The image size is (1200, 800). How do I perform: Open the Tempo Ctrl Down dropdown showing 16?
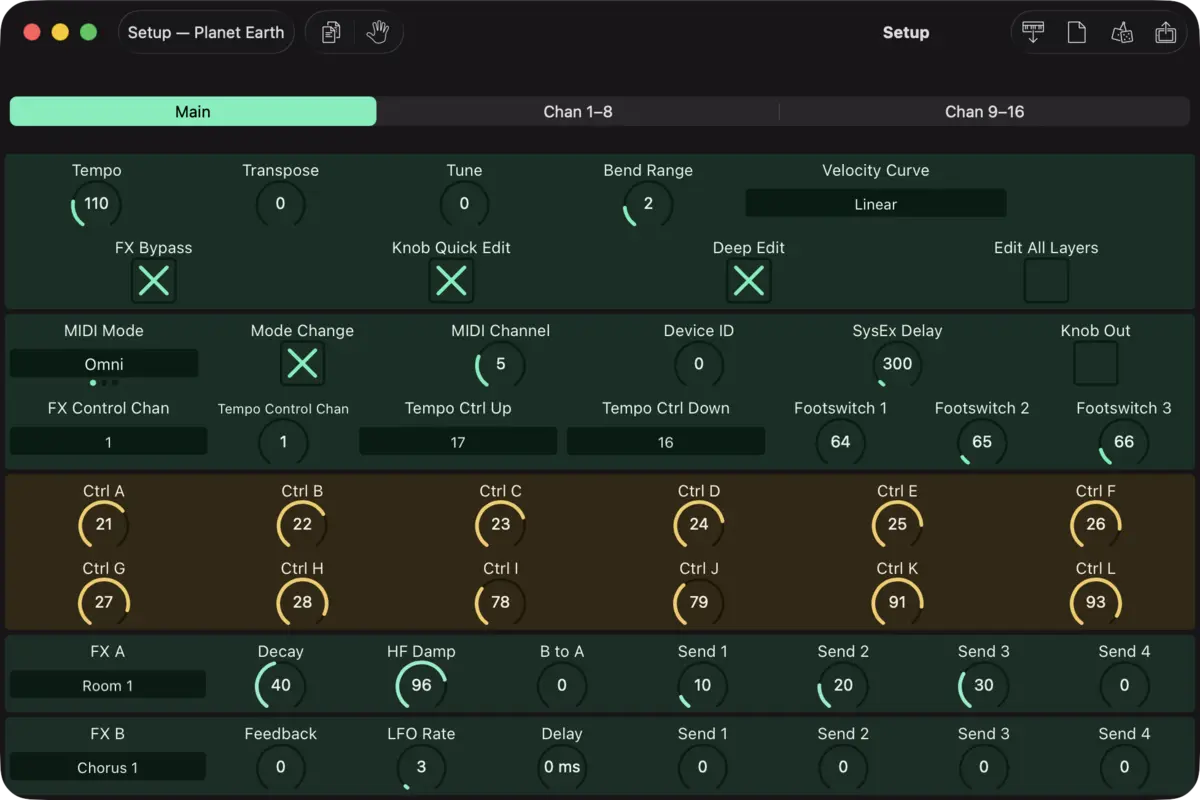point(666,442)
